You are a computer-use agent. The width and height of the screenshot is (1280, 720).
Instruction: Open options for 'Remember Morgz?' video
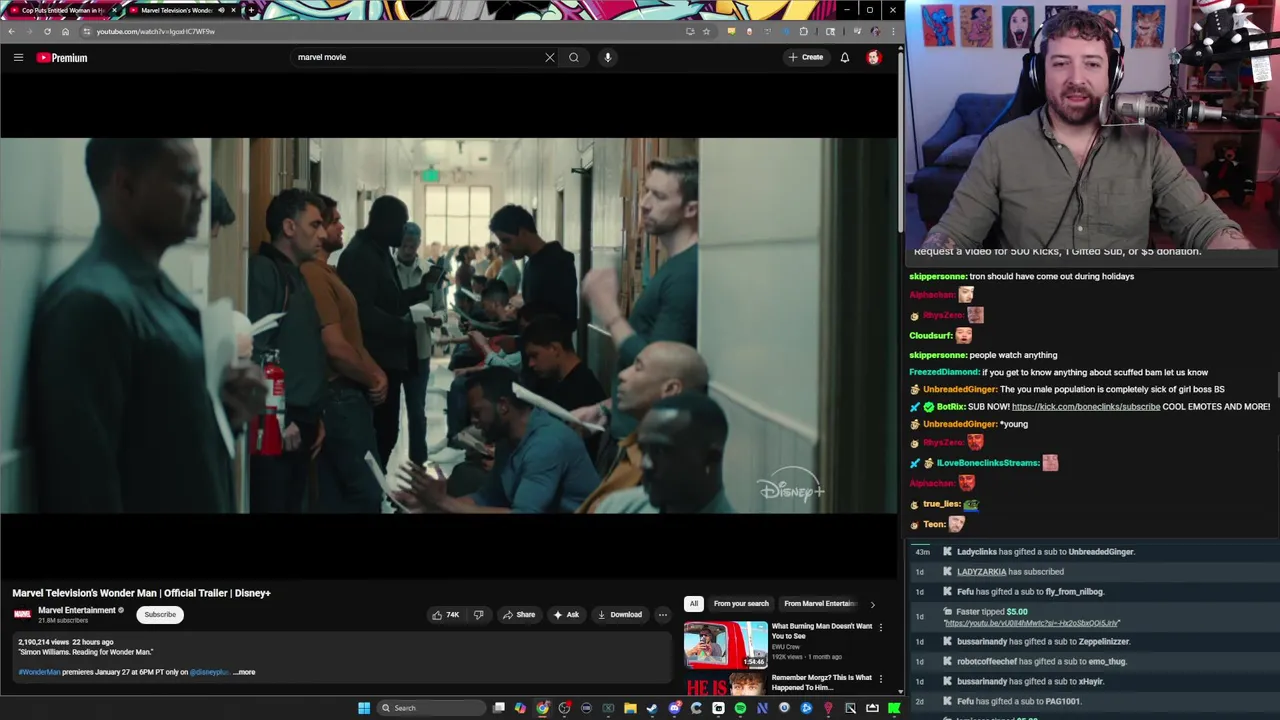[881, 679]
